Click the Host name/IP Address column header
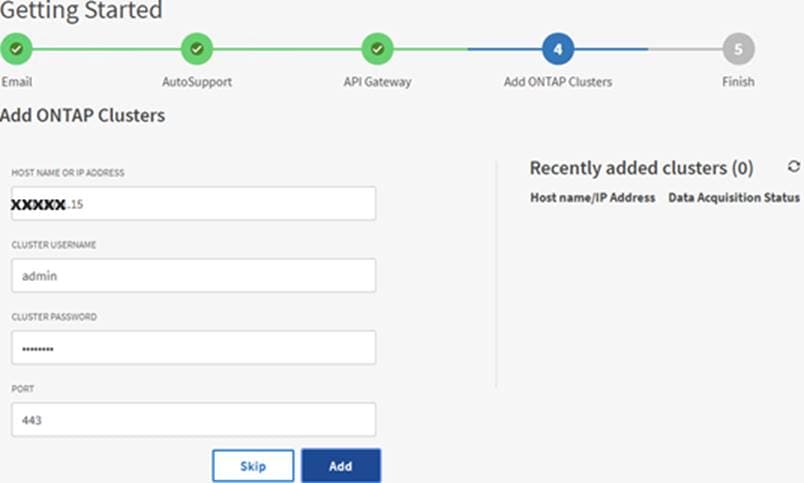This screenshot has width=804, height=483. (593, 197)
